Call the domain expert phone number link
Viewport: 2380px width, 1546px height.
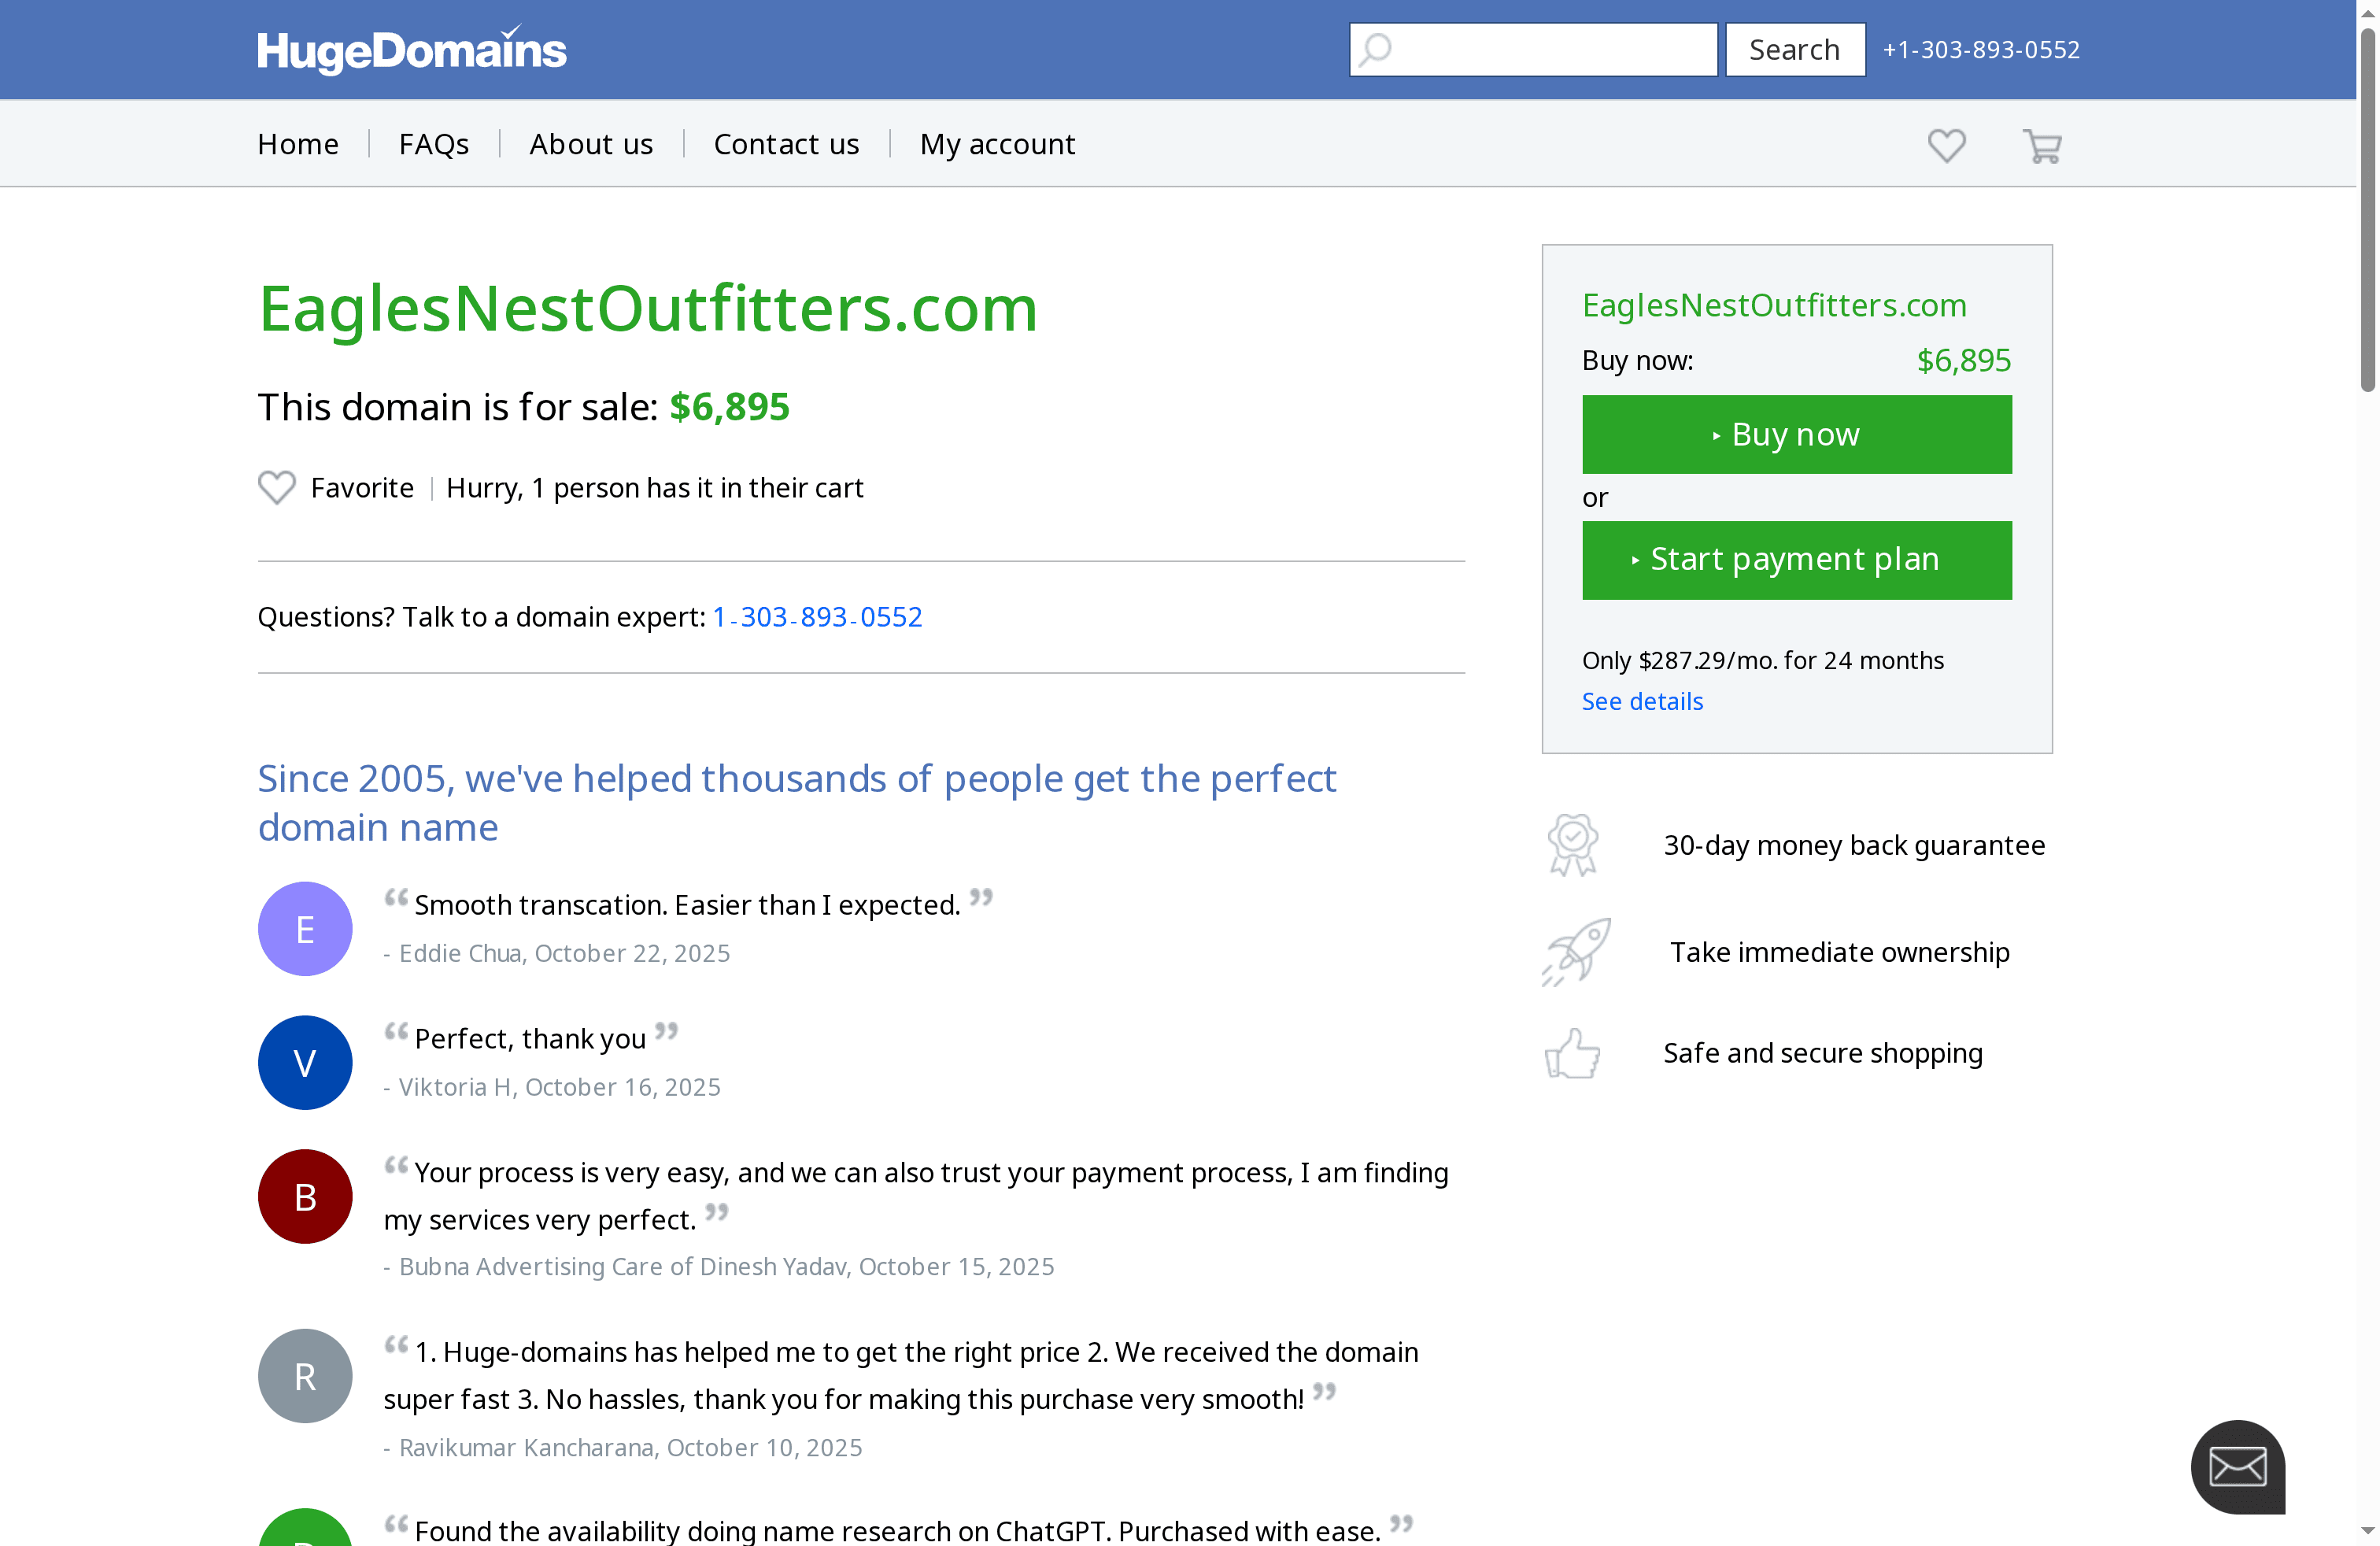(817, 616)
